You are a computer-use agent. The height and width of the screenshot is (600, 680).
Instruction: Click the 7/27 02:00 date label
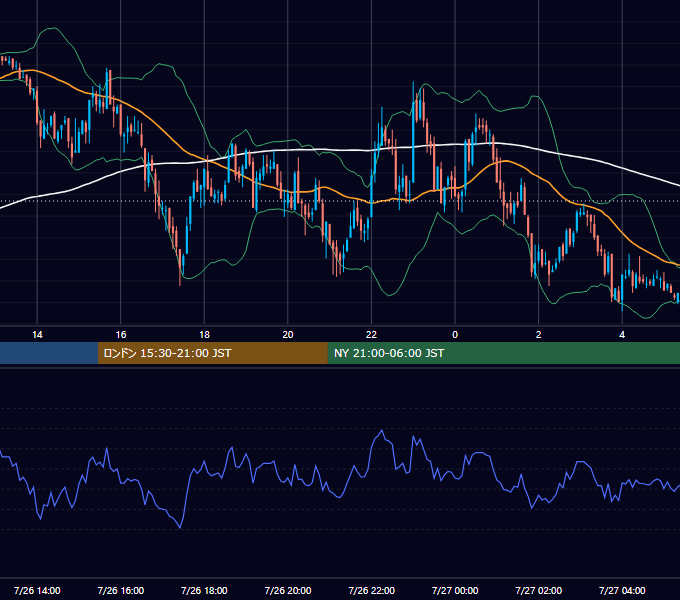tap(539, 590)
